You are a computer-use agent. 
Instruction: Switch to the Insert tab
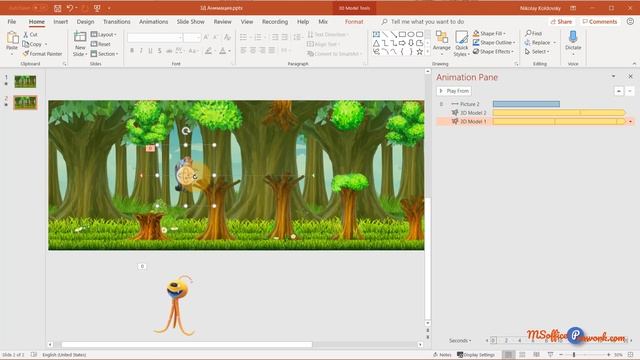click(60, 22)
